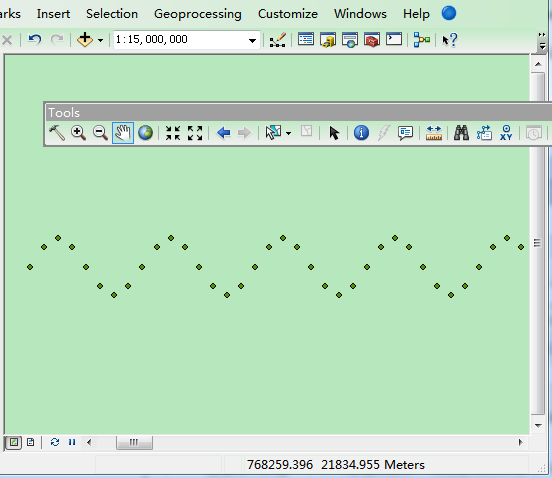The height and width of the screenshot is (478, 552).
Task: Click the Find Route icon
Action: tap(484, 133)
